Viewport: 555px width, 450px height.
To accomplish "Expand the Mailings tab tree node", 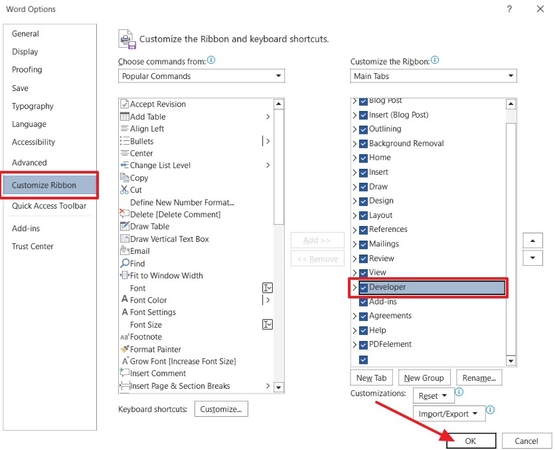I will [x=354, y=244].
